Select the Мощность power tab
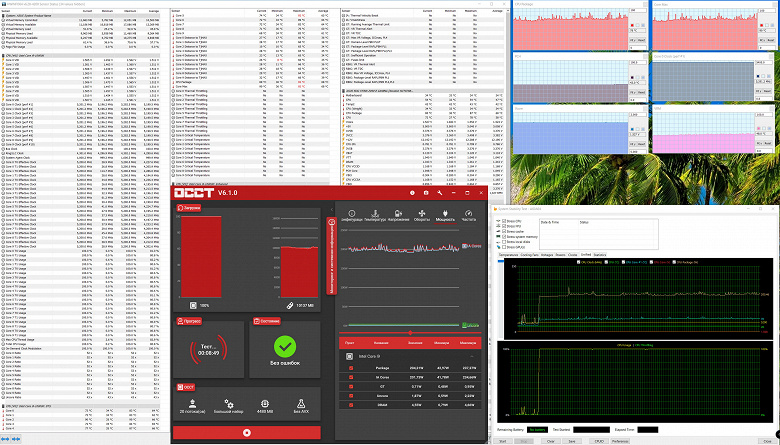Image resolution: width=780 pixels, height=445 pixels. point(445,216)
